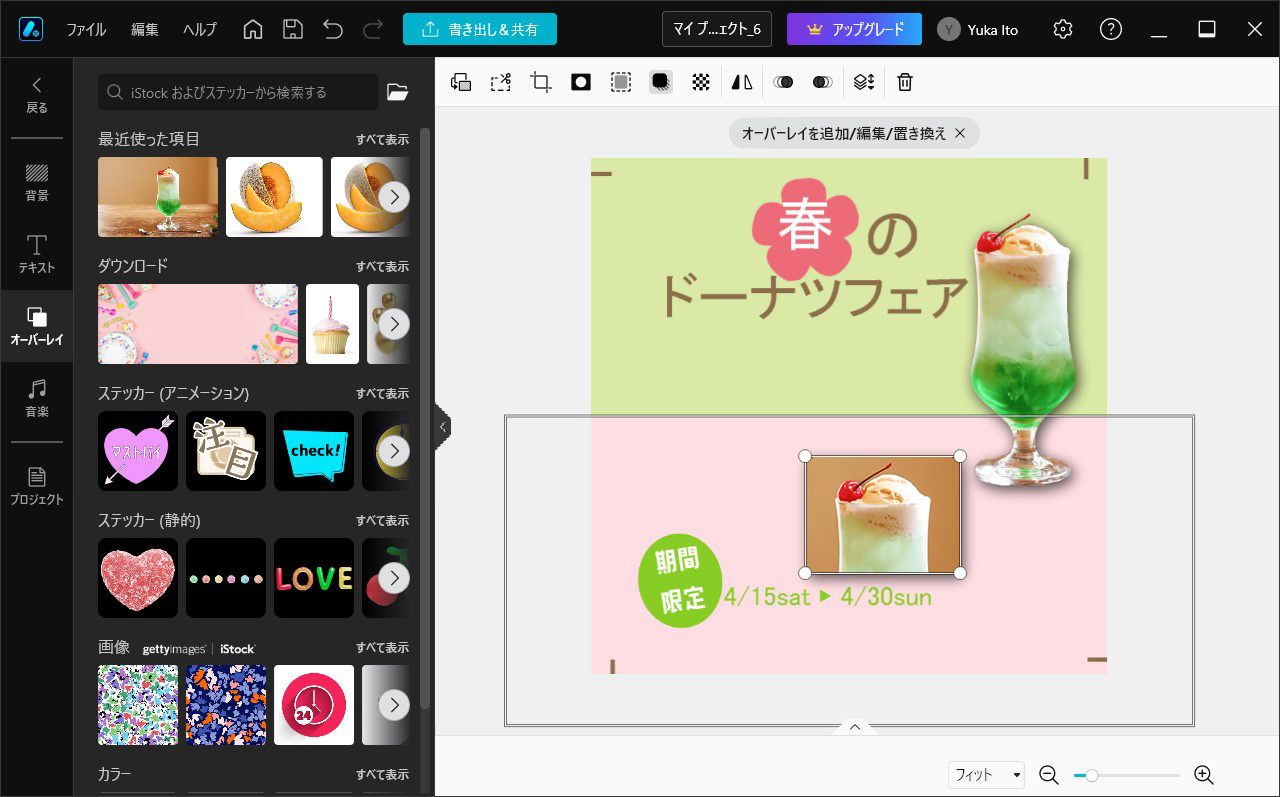This screenshot has height=797, width=1280.
Task: Select the crop tool
Action: click(x=541, y=82)
